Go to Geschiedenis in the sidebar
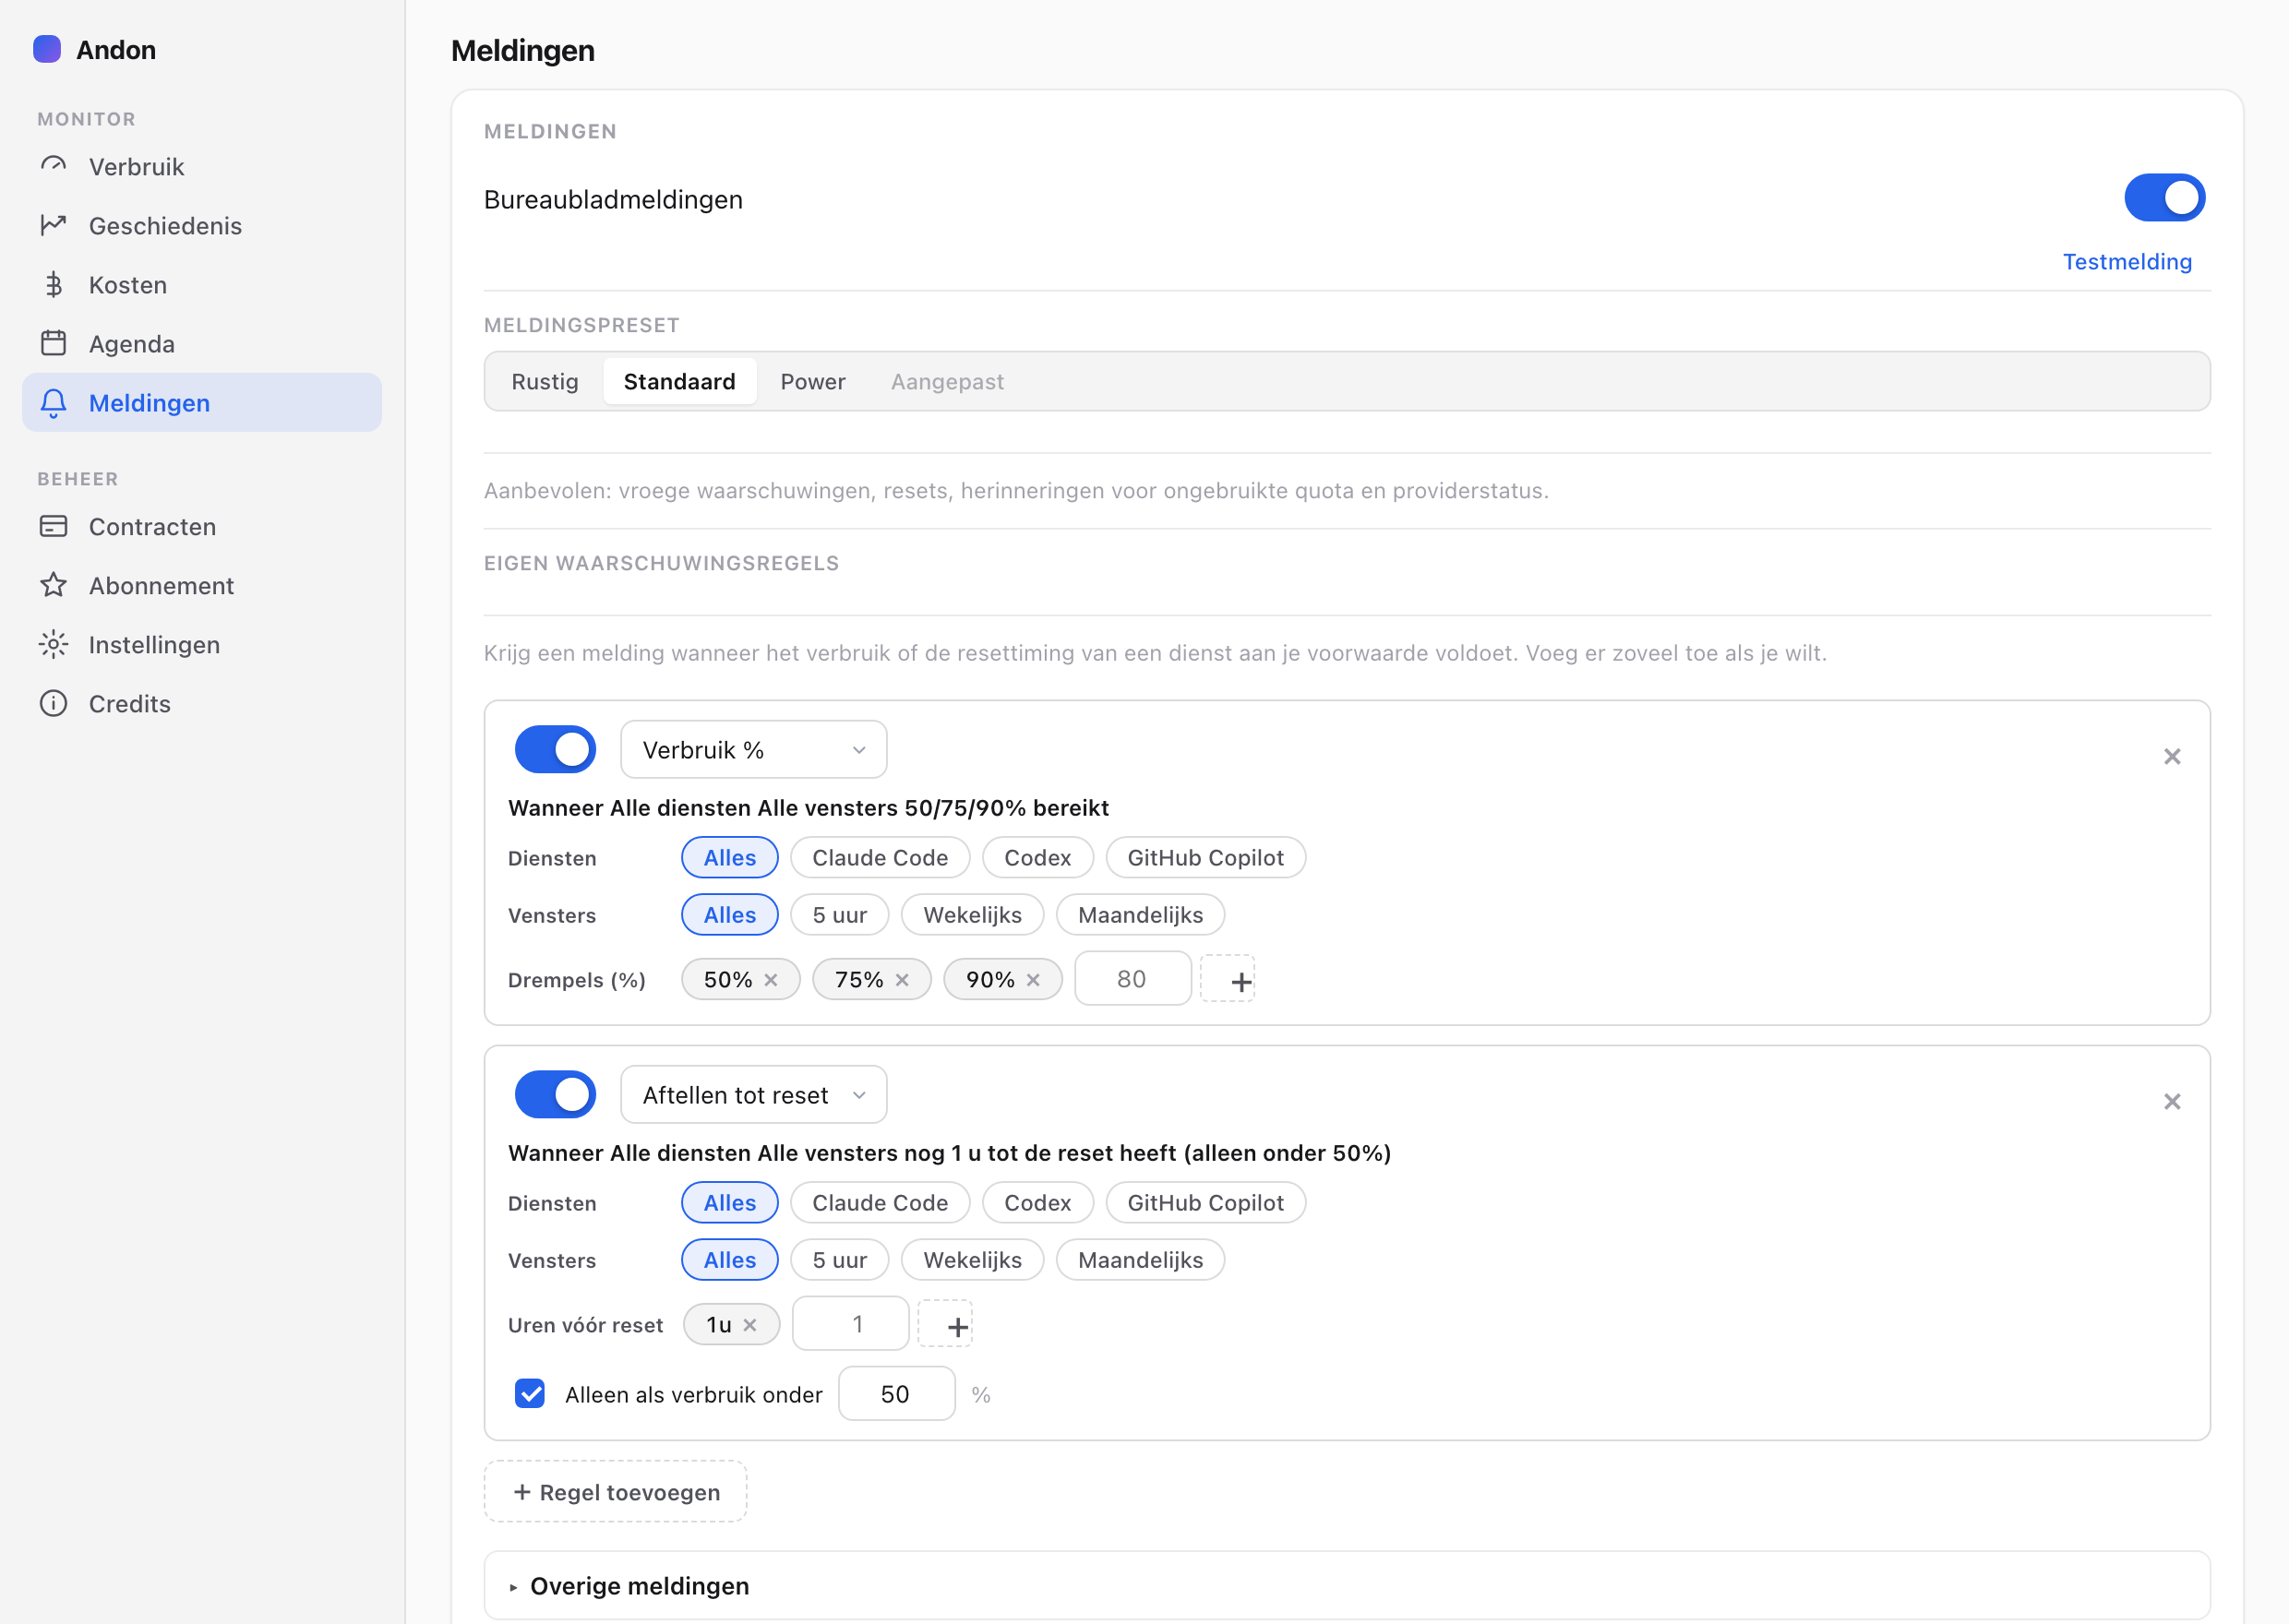The image size is (2289, 1624). [202, 225]
